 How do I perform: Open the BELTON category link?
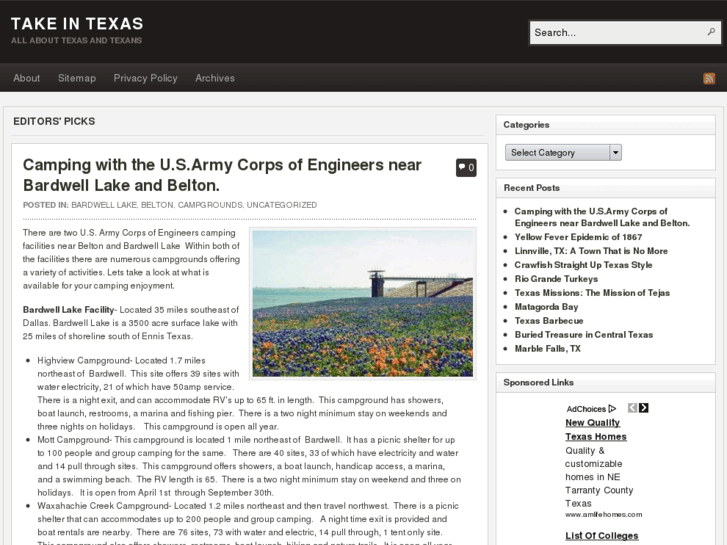(x=157, y=205)
